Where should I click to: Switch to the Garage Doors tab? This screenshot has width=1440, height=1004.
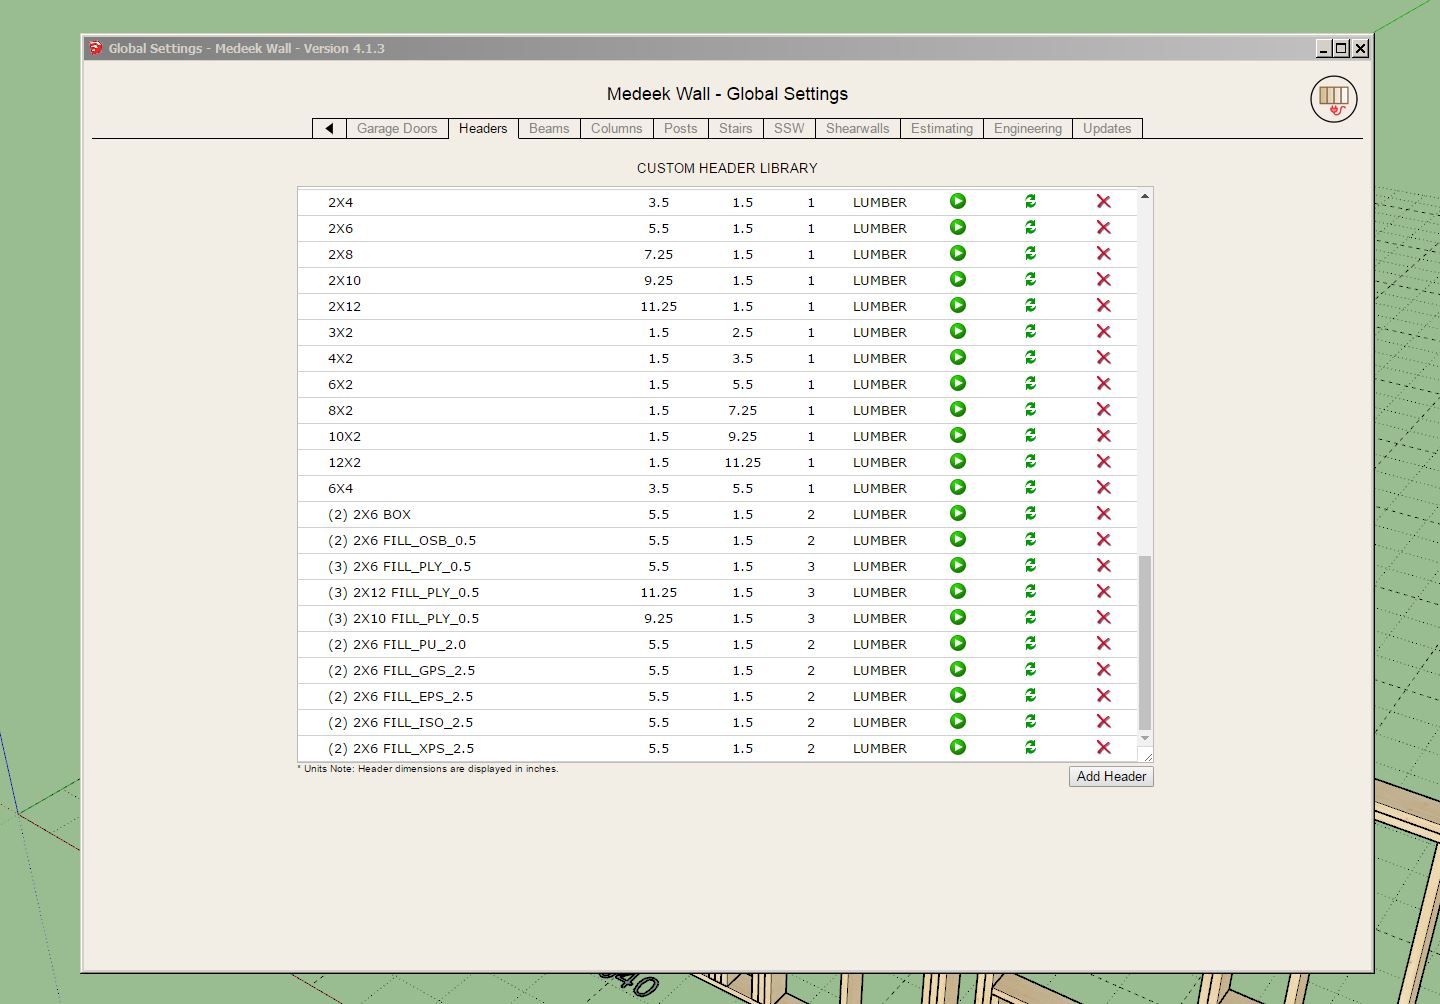pyautogui.click(x=397, y=129)
